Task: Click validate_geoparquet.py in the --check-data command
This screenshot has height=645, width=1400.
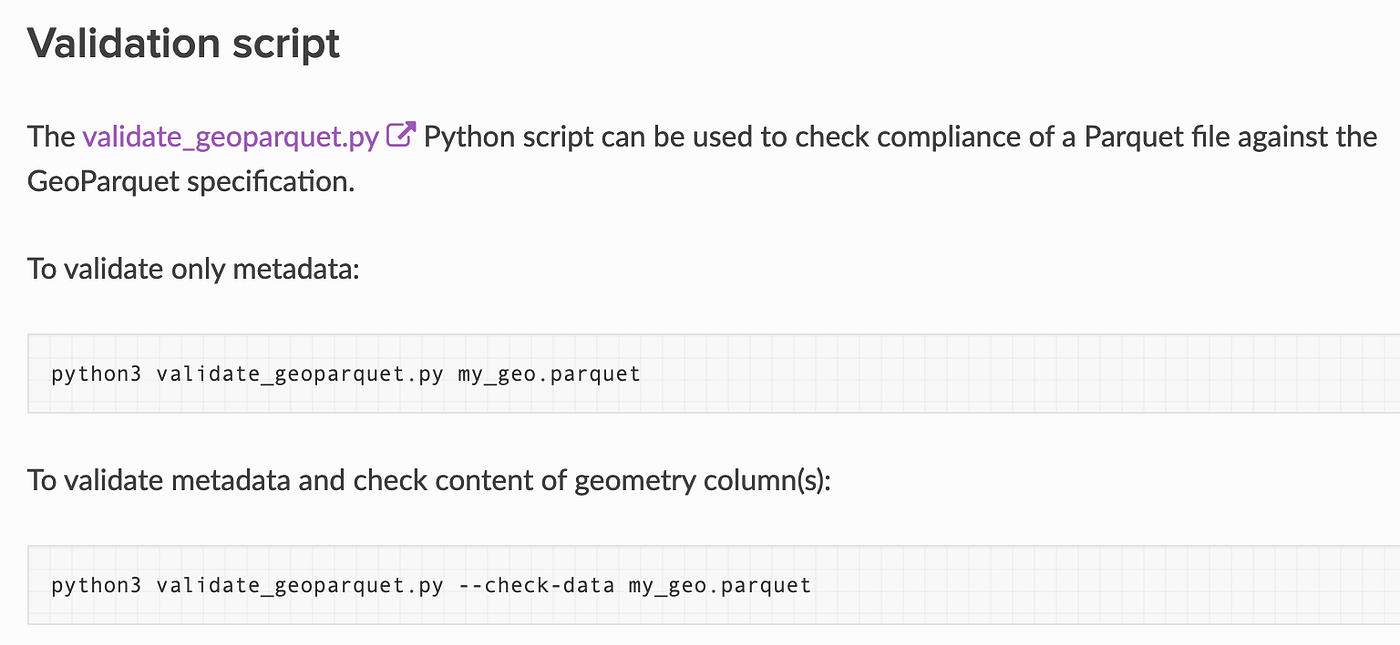Action: click(x=300, y=585)
